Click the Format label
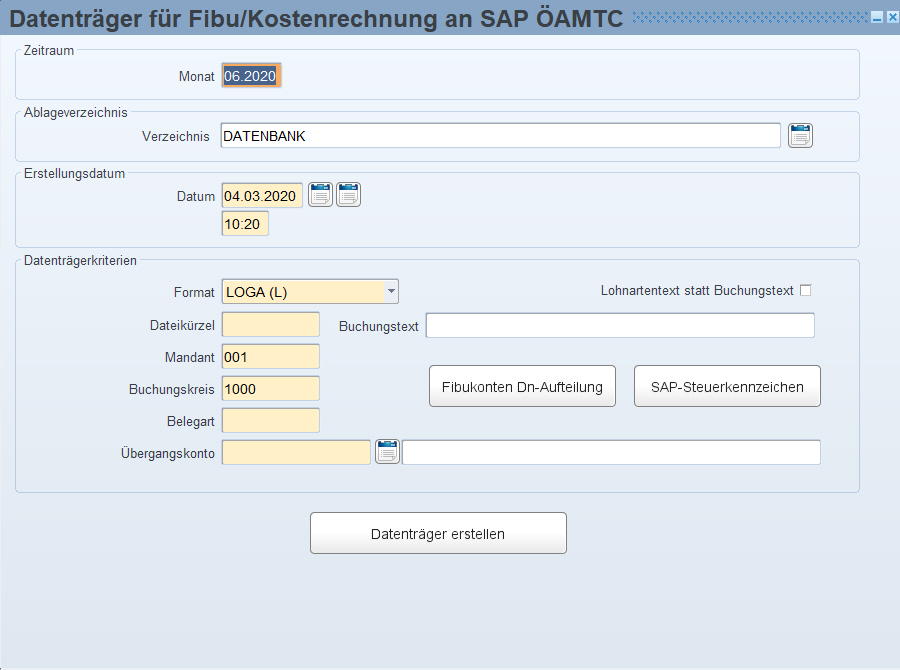The width and height of the screenshot is (900, 670). 194,293
